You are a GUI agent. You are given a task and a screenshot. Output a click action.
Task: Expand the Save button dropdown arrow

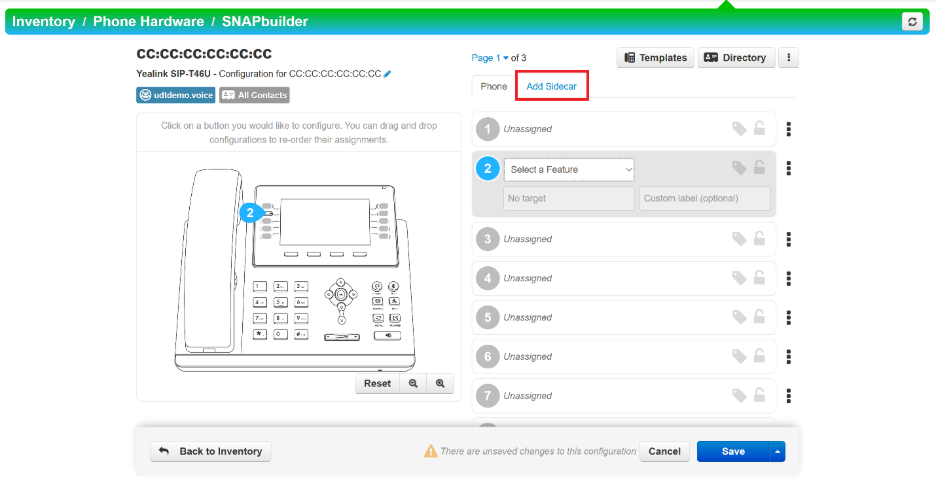click(x=777, y=452)
